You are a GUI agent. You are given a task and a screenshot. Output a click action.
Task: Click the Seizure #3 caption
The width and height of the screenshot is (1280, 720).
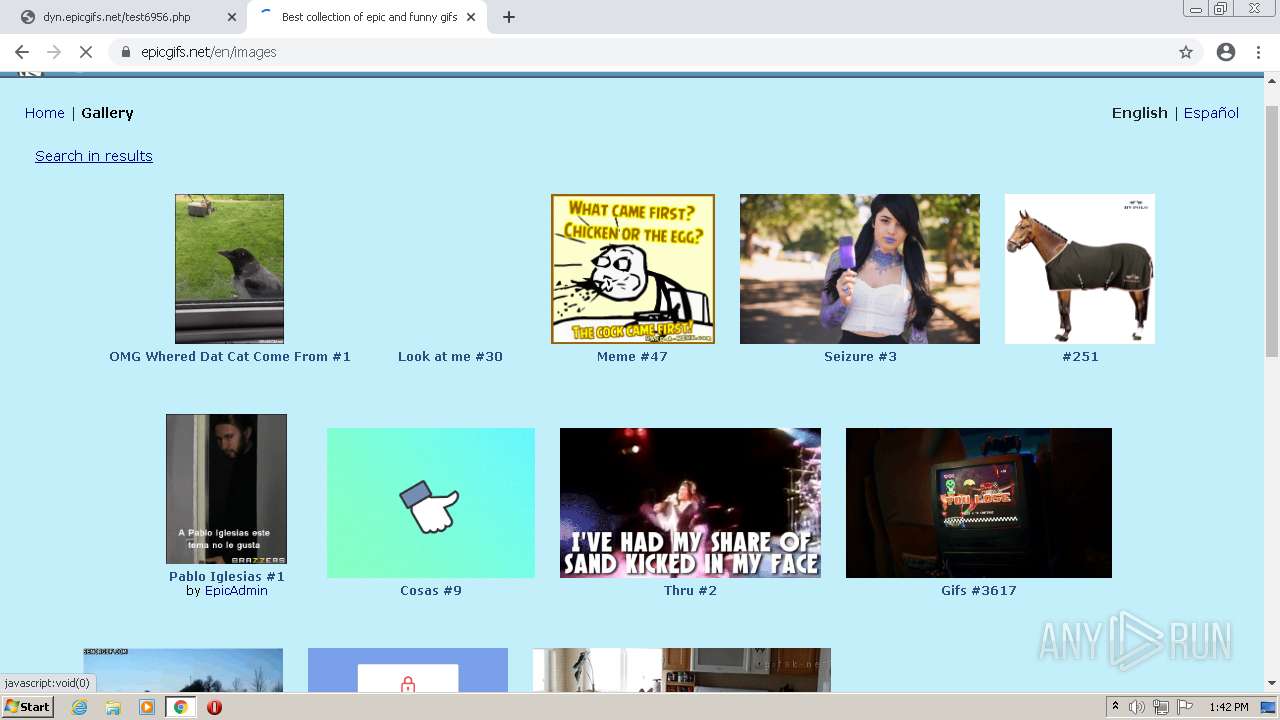coord(860,357)
